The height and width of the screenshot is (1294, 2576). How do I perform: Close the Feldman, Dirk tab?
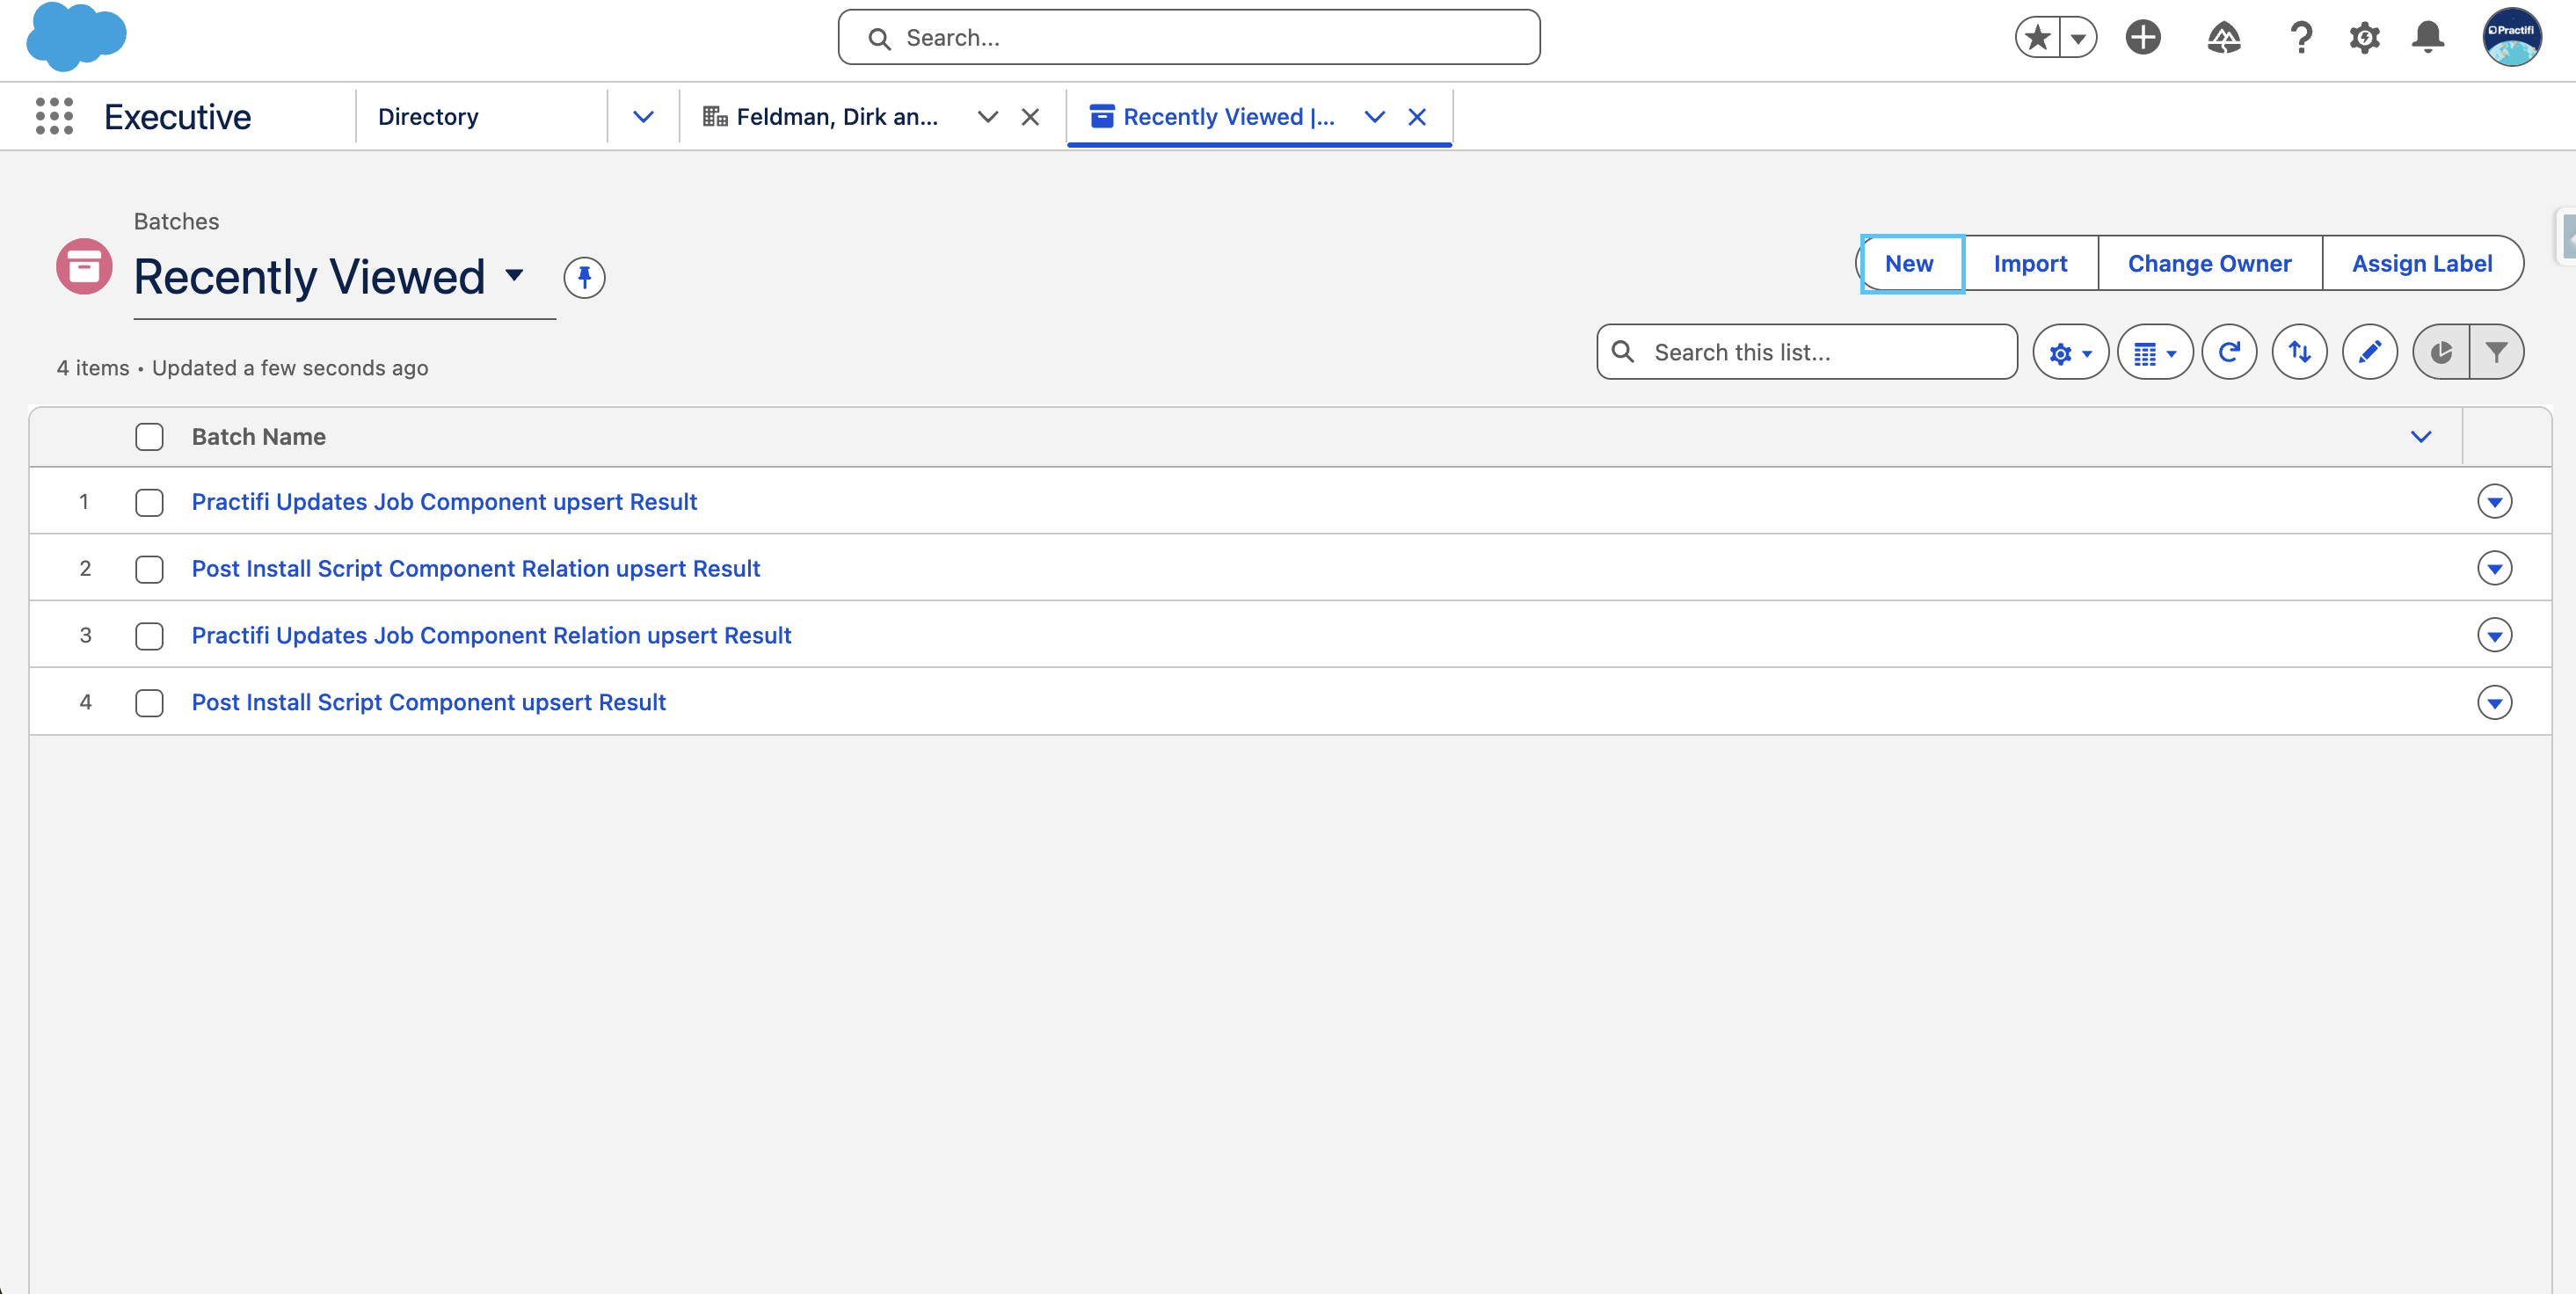[x=1030, y=117]
